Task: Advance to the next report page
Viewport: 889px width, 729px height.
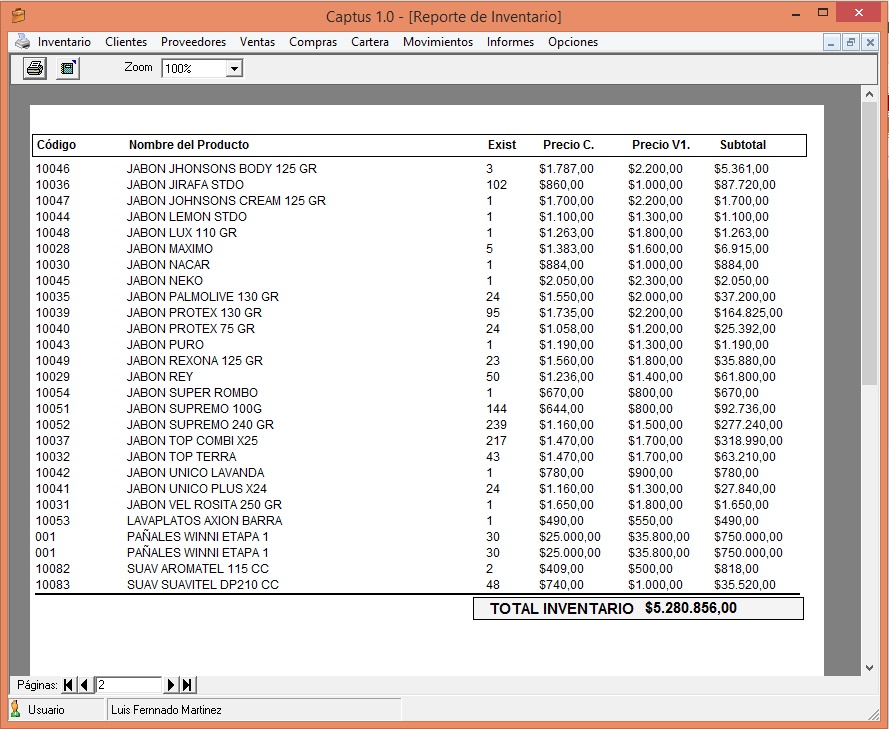Action: [x=171, y=685]
